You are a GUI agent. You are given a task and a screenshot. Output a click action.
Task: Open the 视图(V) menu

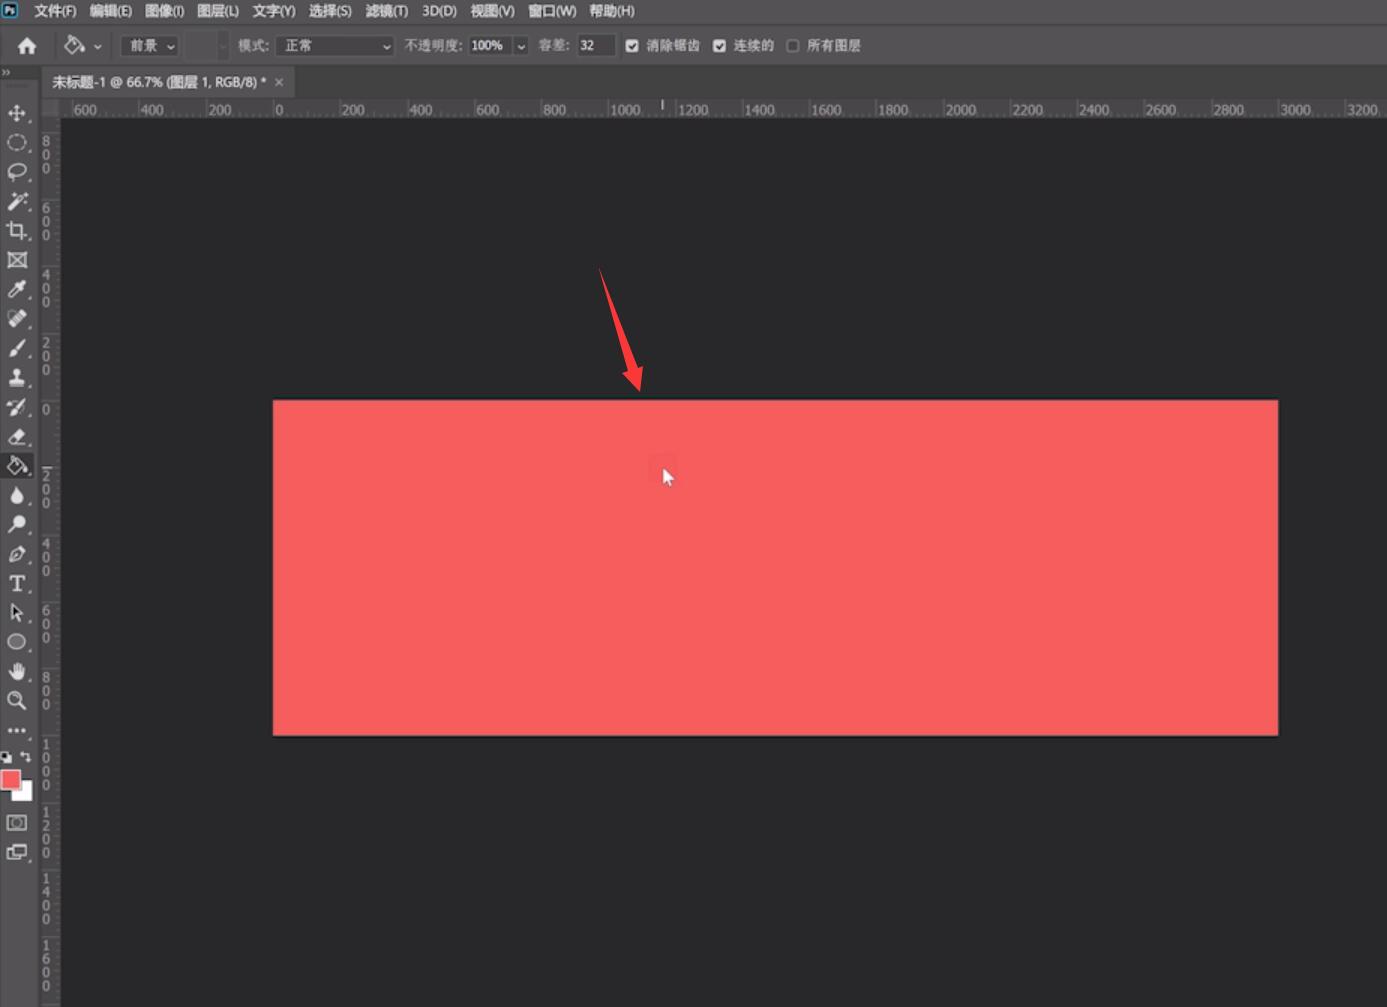pos(492,11)
